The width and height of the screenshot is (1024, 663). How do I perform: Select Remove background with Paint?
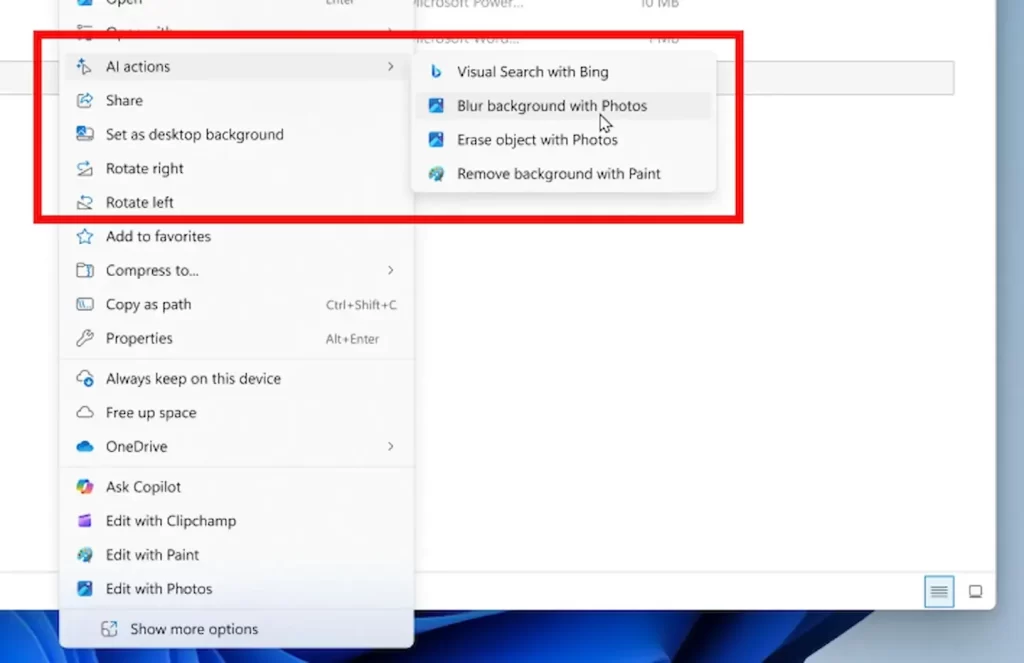(x=557, y=173)
